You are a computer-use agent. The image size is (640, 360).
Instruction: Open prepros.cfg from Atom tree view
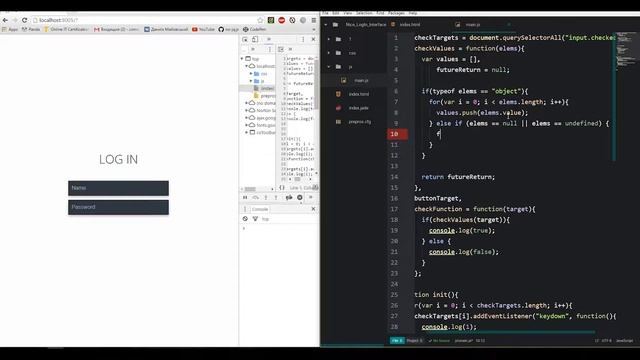click(359, 122)
